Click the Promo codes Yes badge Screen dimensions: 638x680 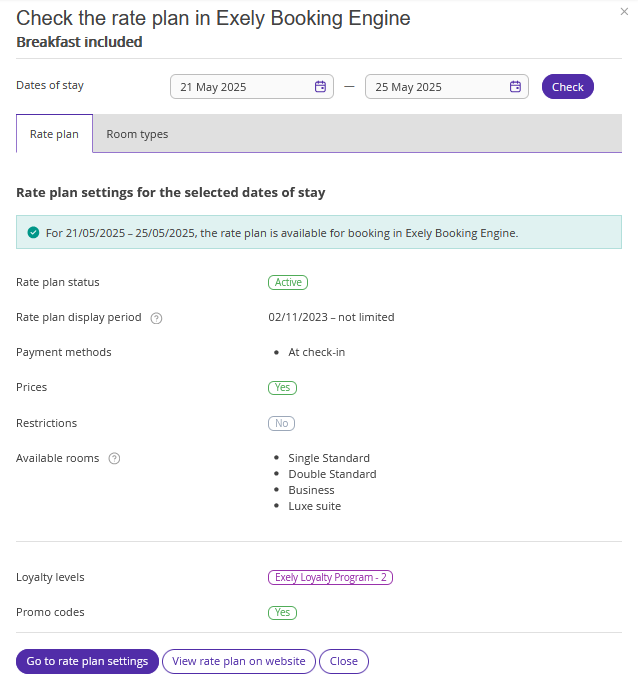pos(282,612)
